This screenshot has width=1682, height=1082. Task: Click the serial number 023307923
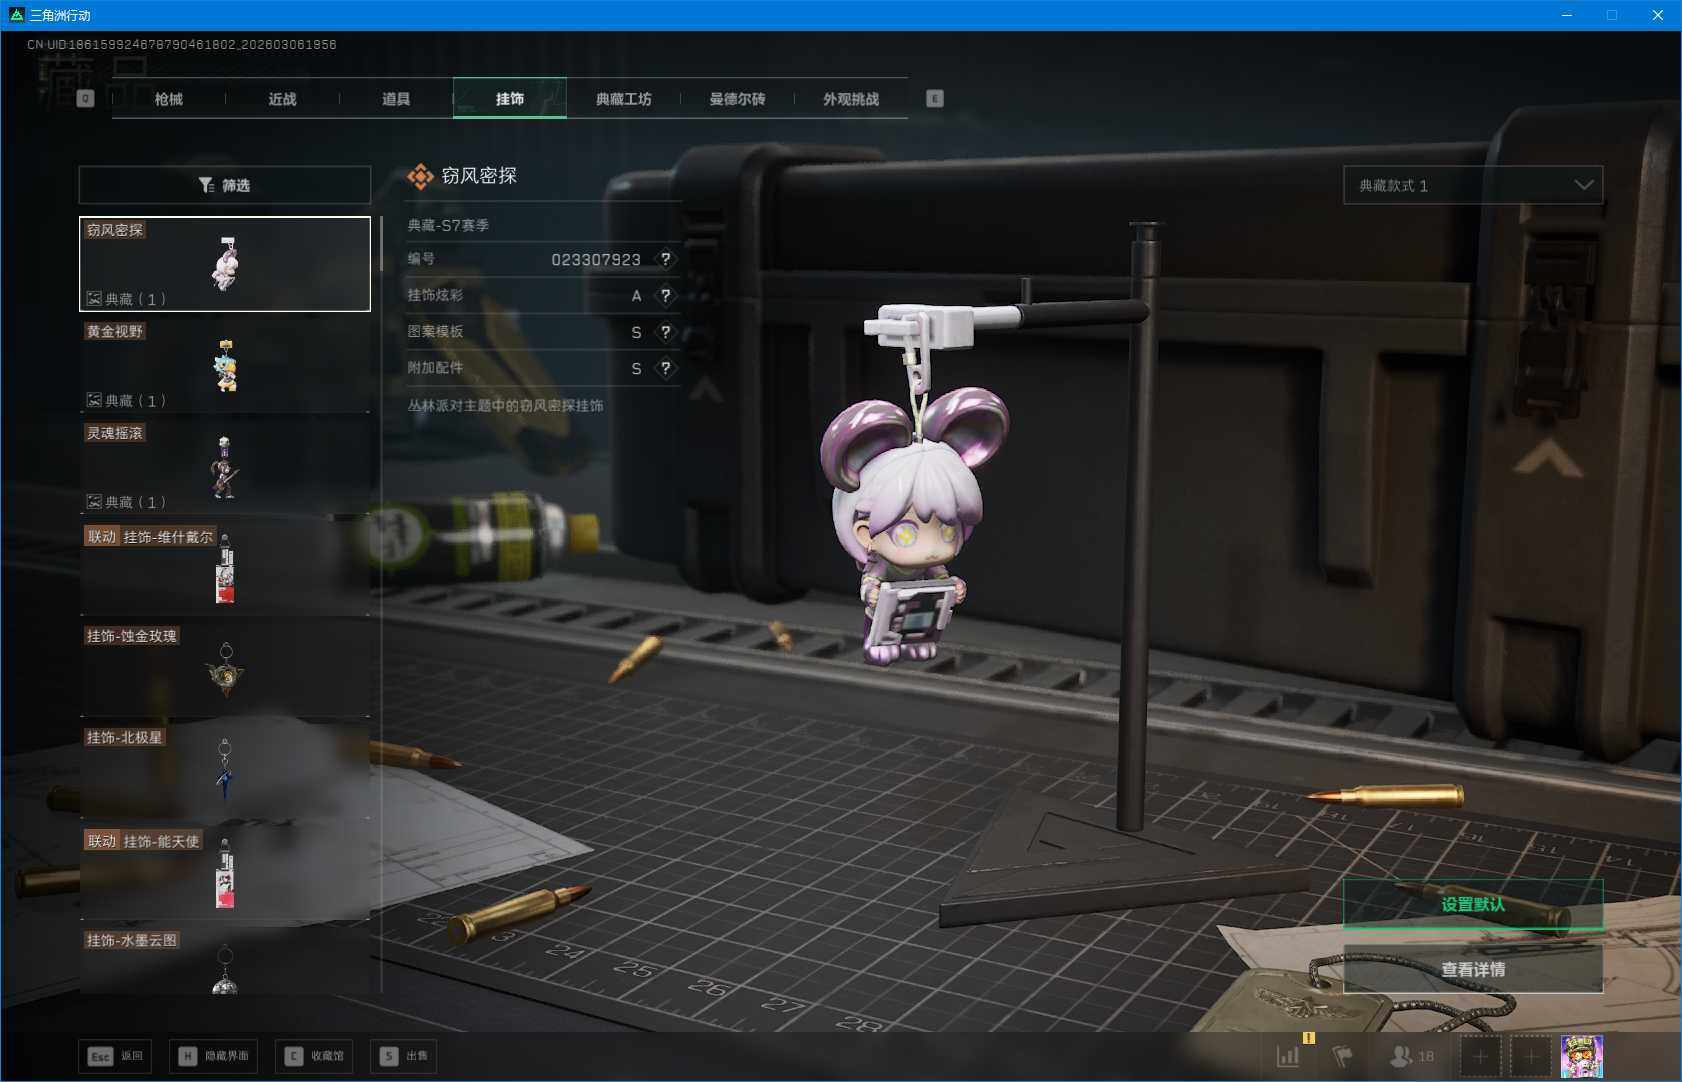pos(596,260)
